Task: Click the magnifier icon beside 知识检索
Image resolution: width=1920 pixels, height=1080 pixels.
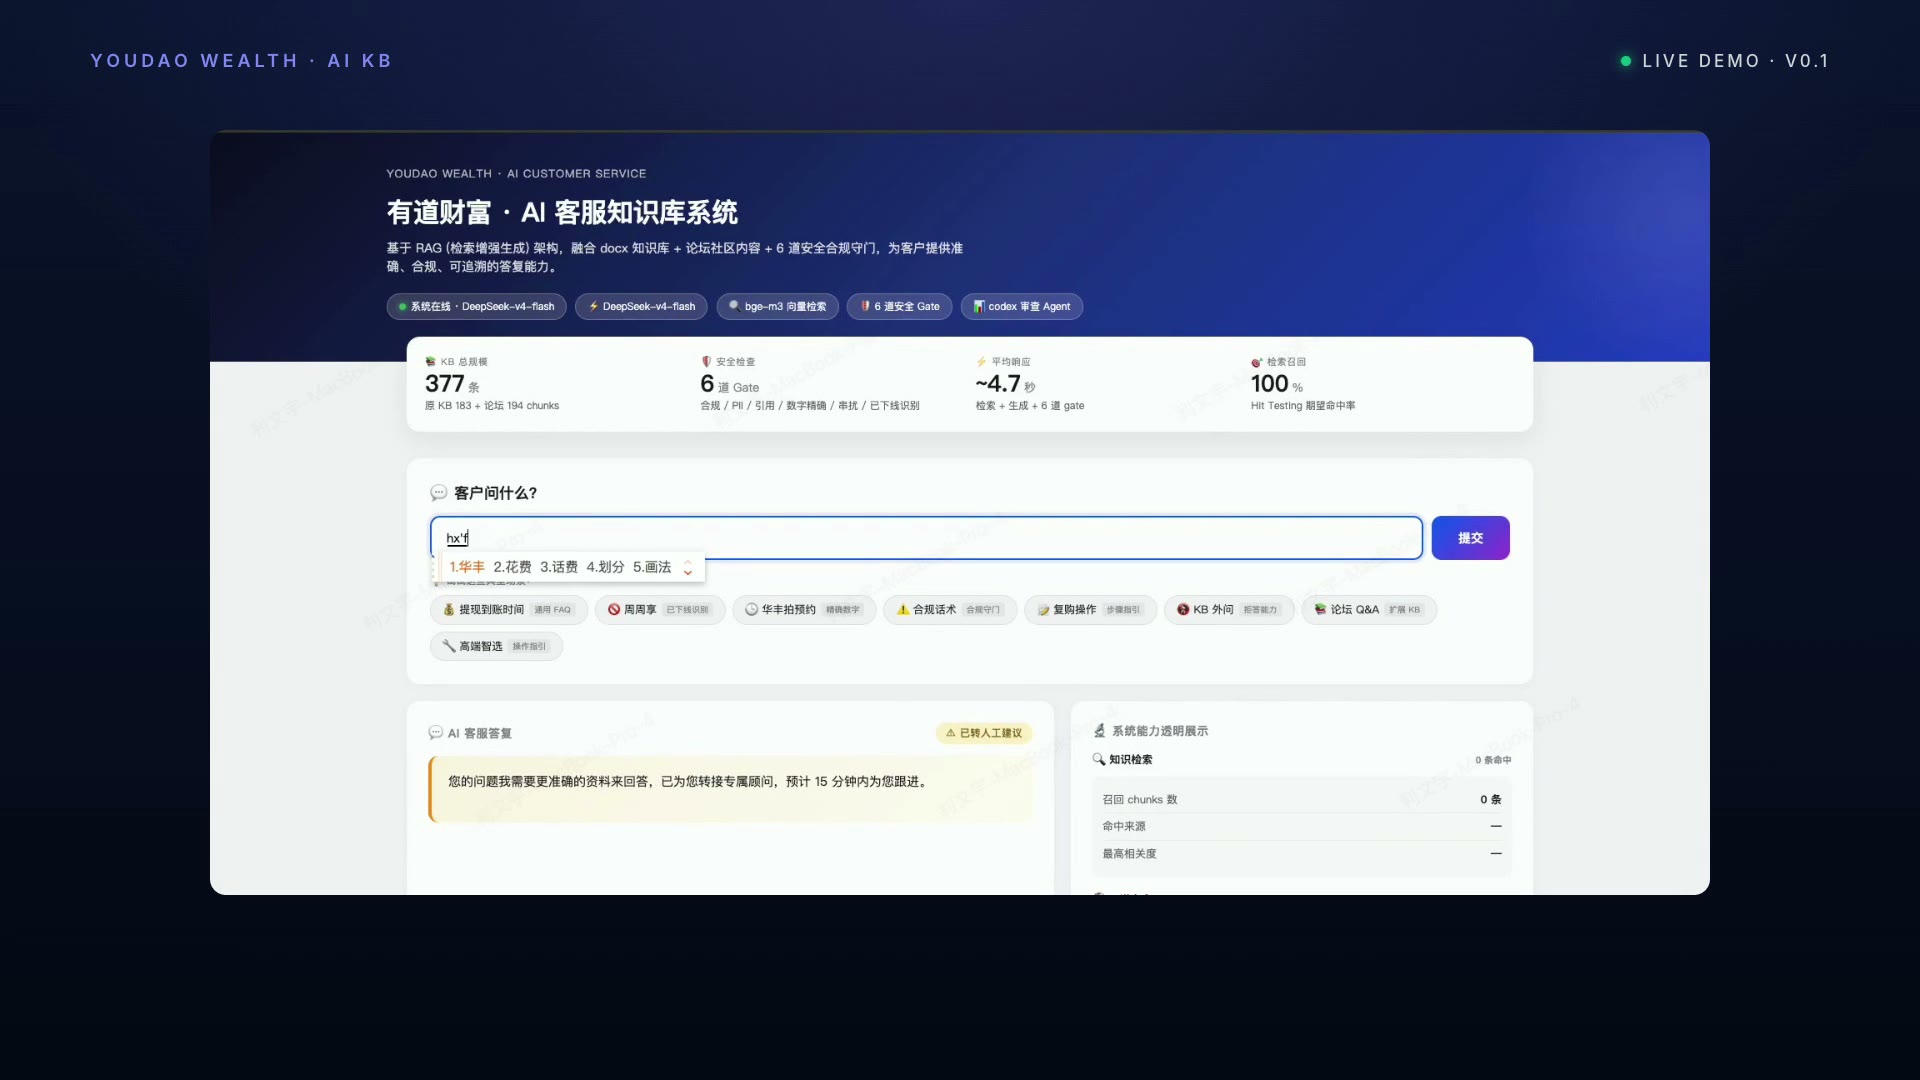Action: pos(1098,760)
